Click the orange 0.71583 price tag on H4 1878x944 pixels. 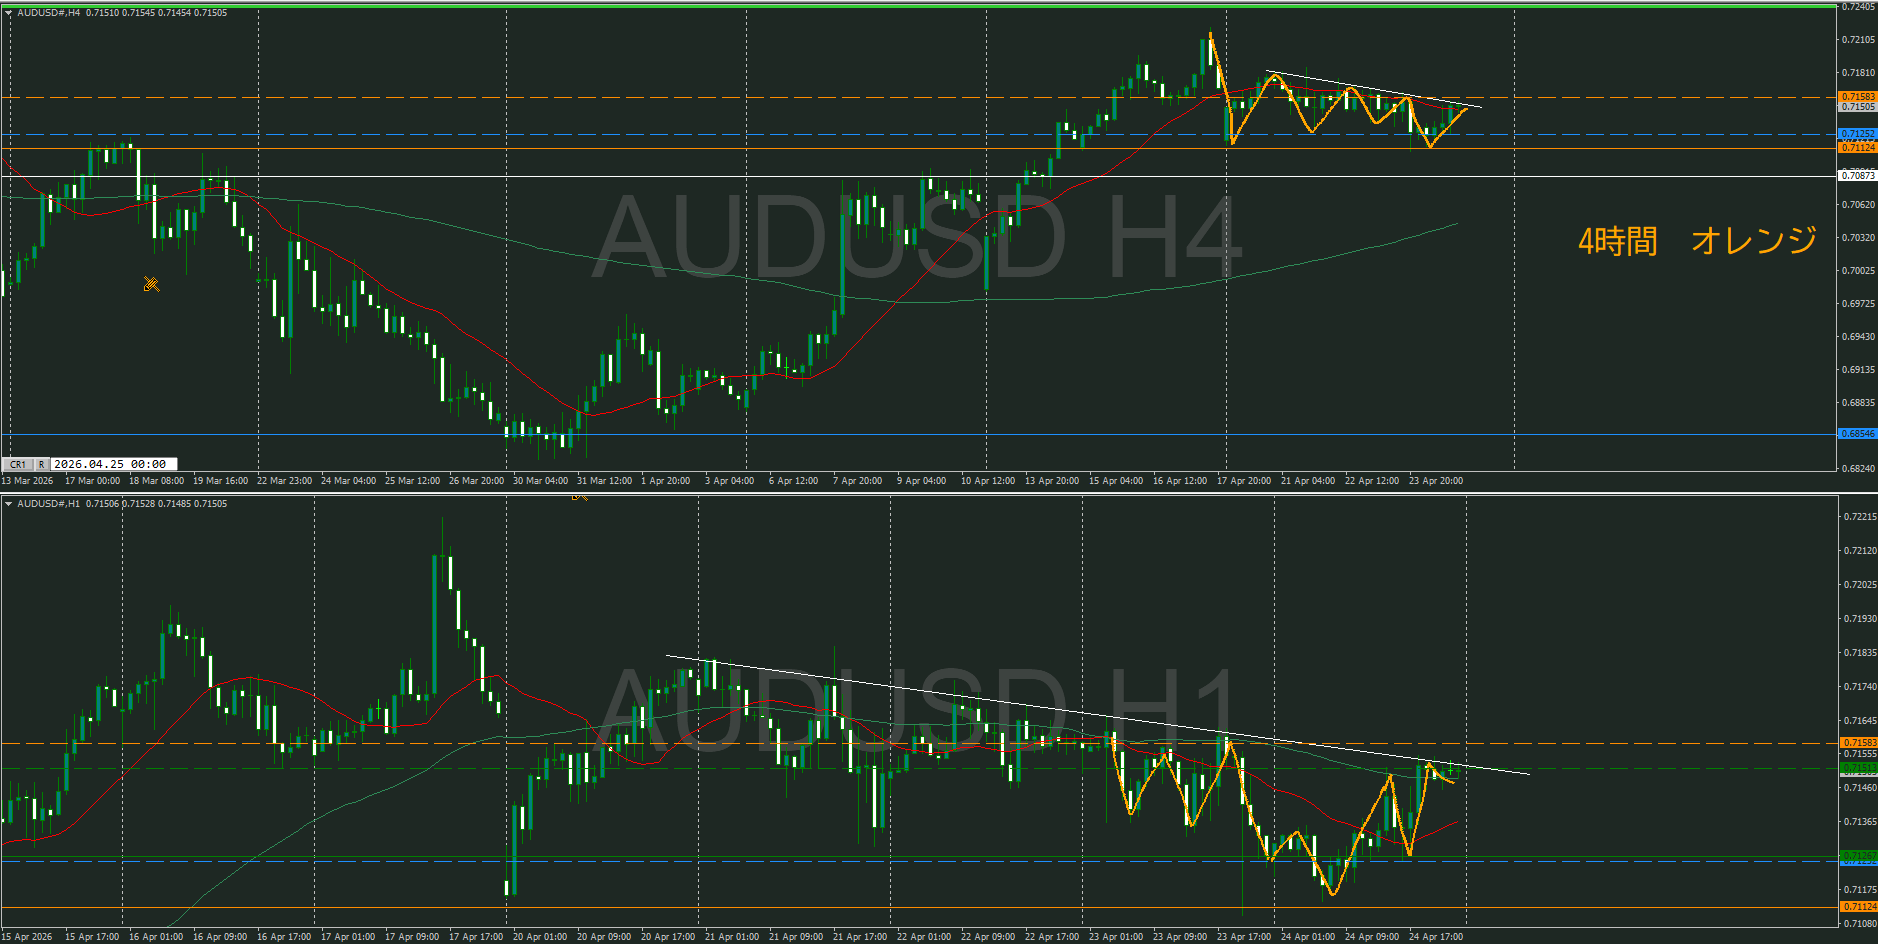1858,97
